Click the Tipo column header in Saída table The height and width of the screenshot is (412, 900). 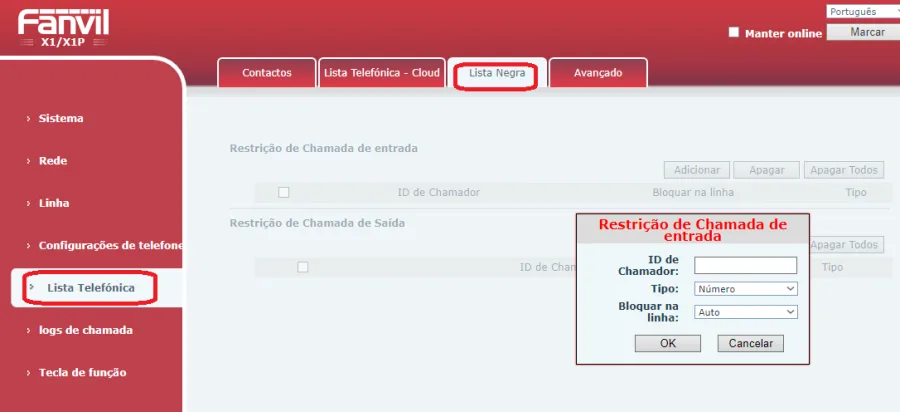click(x=832, y=267)
